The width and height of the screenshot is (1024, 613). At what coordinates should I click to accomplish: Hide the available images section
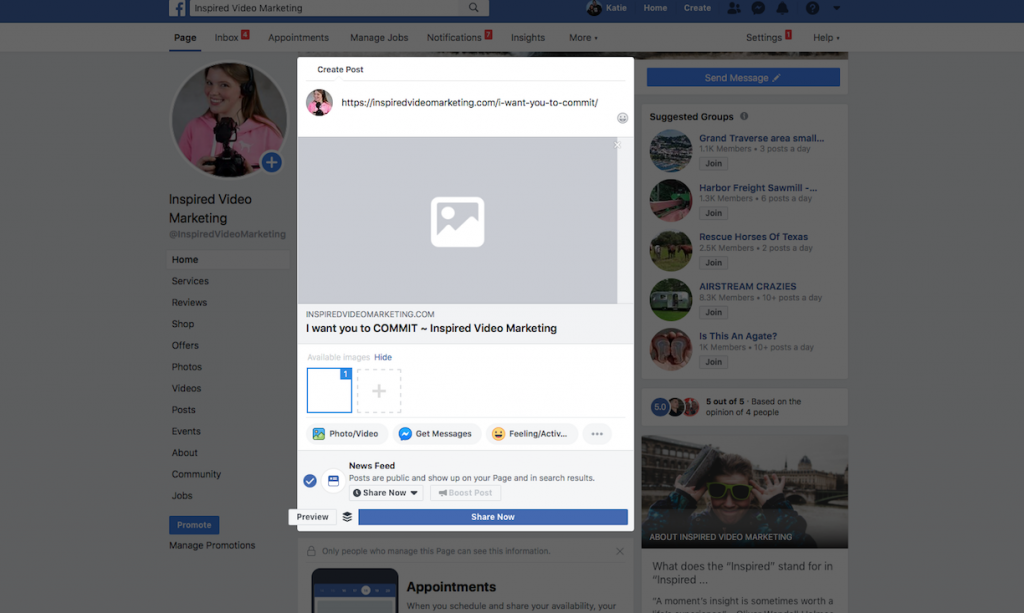(383, 357)
